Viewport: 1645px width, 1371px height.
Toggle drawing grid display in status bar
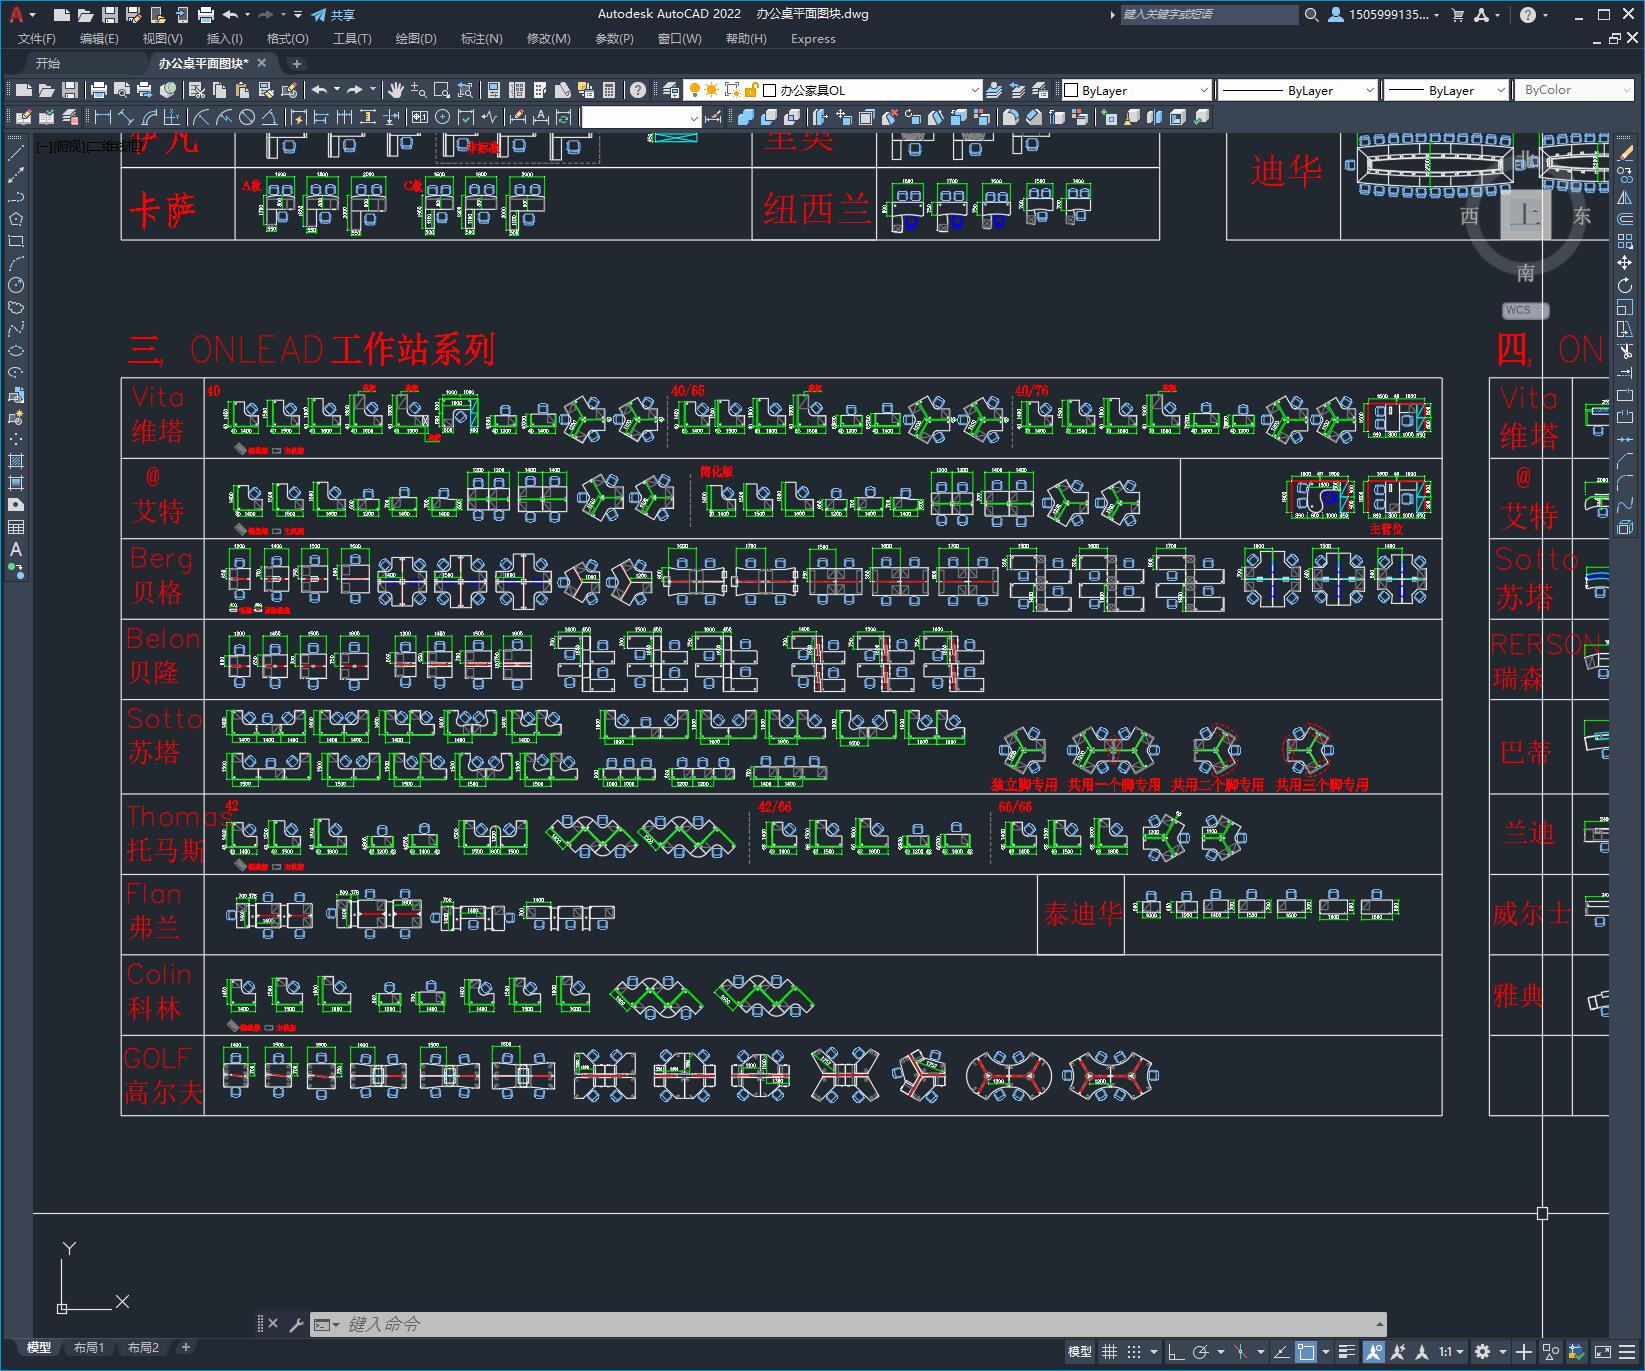1109,1352
